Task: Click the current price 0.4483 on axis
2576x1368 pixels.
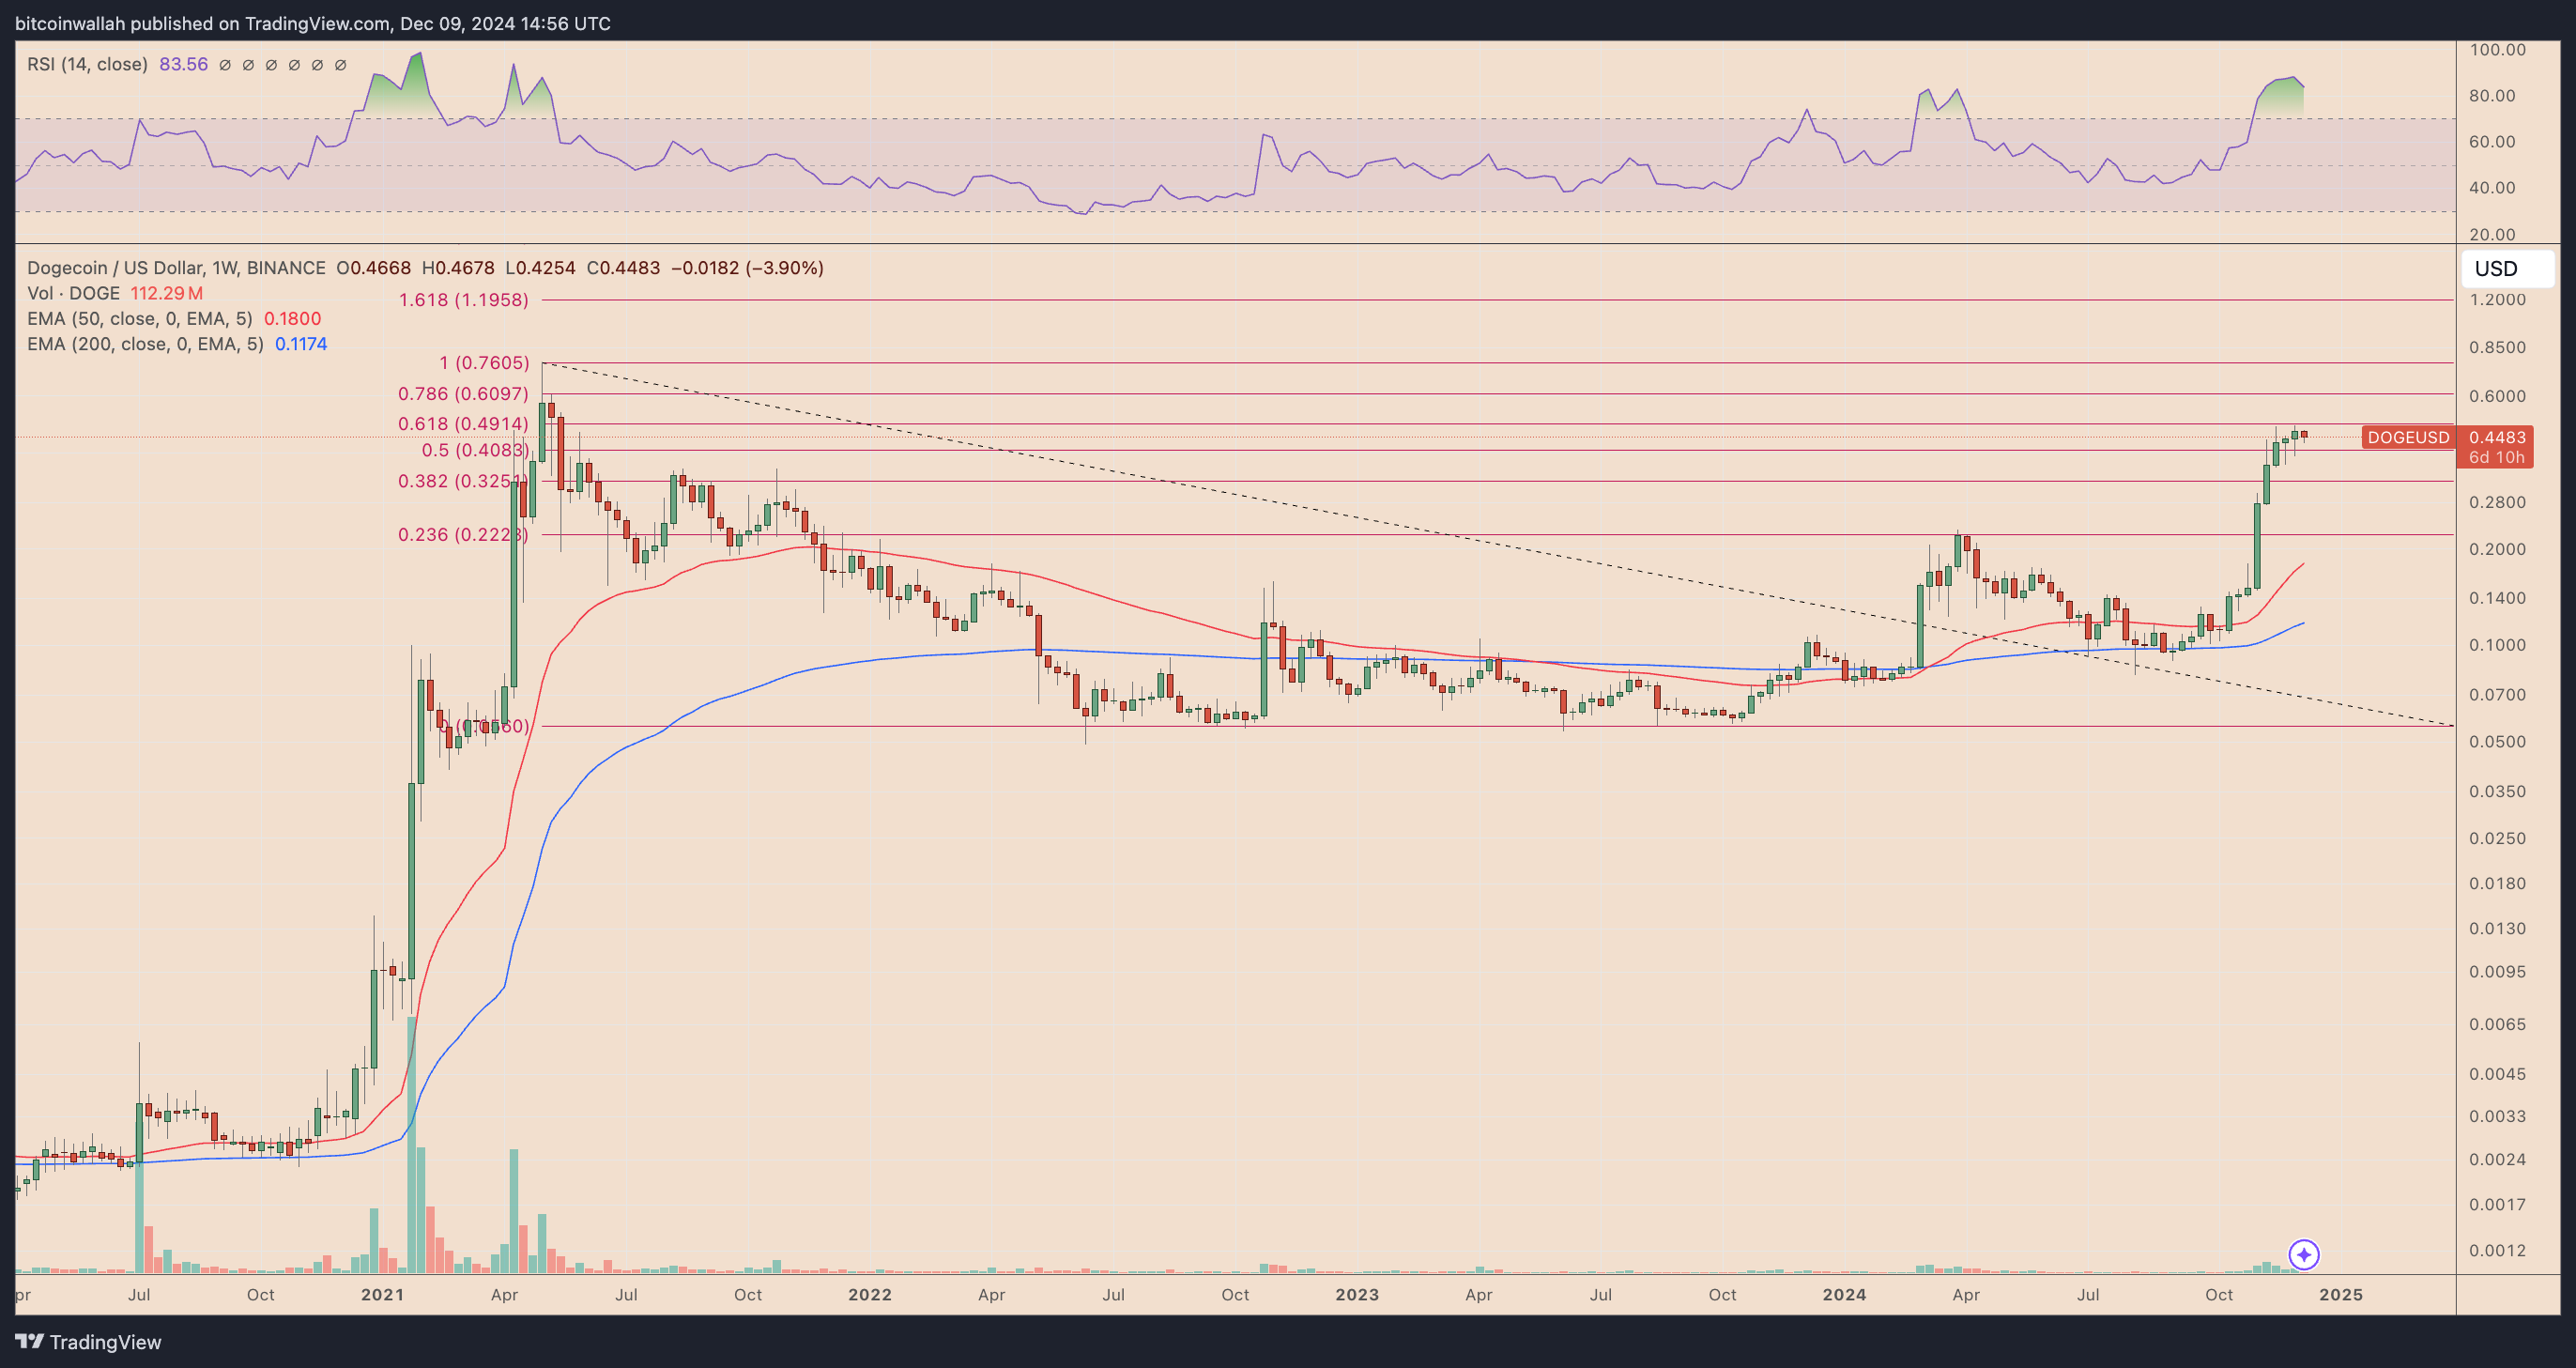Action: click(x=2497, y=437)
